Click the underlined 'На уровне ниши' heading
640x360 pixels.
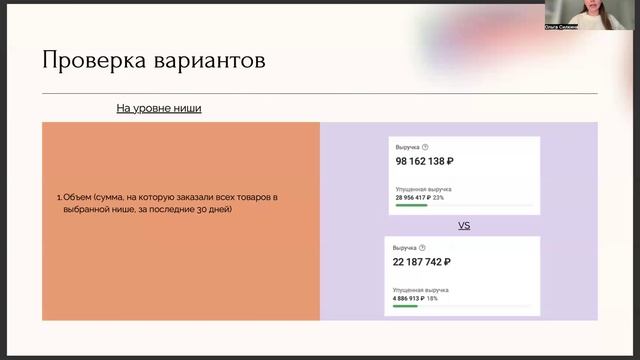tap(159, 108)
